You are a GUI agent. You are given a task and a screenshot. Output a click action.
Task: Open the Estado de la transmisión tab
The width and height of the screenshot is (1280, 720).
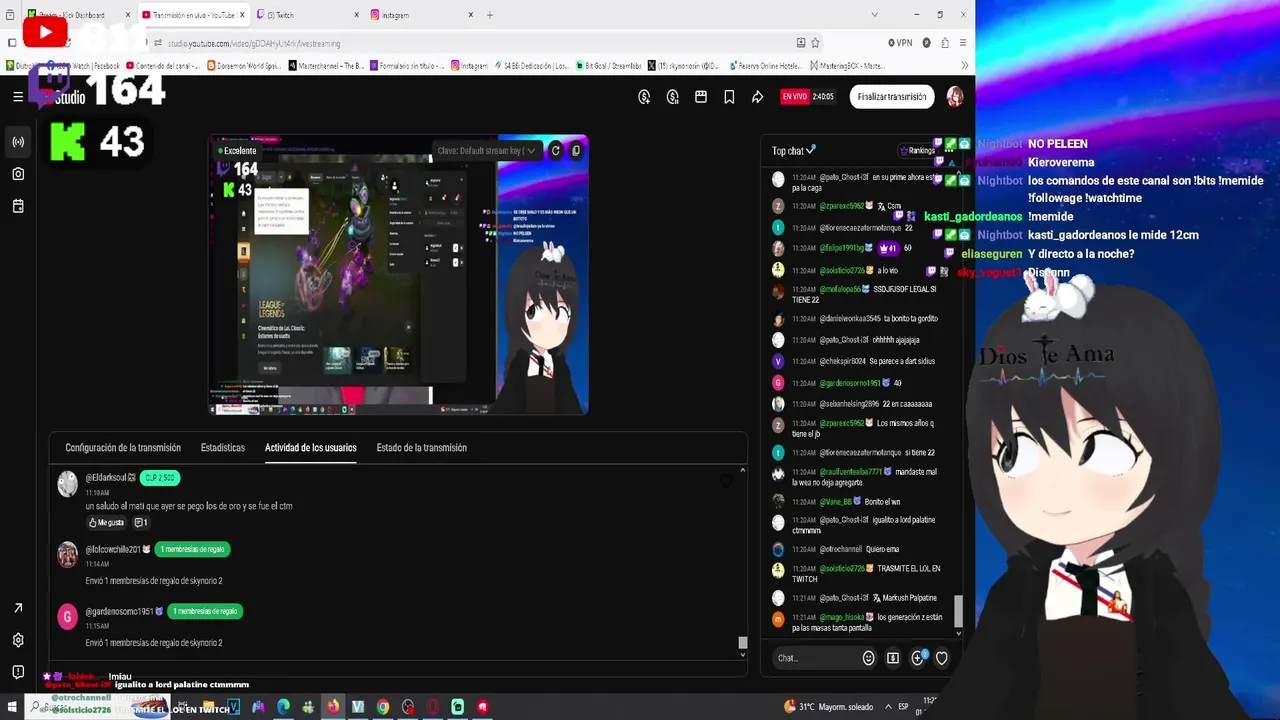pos(421,448)
